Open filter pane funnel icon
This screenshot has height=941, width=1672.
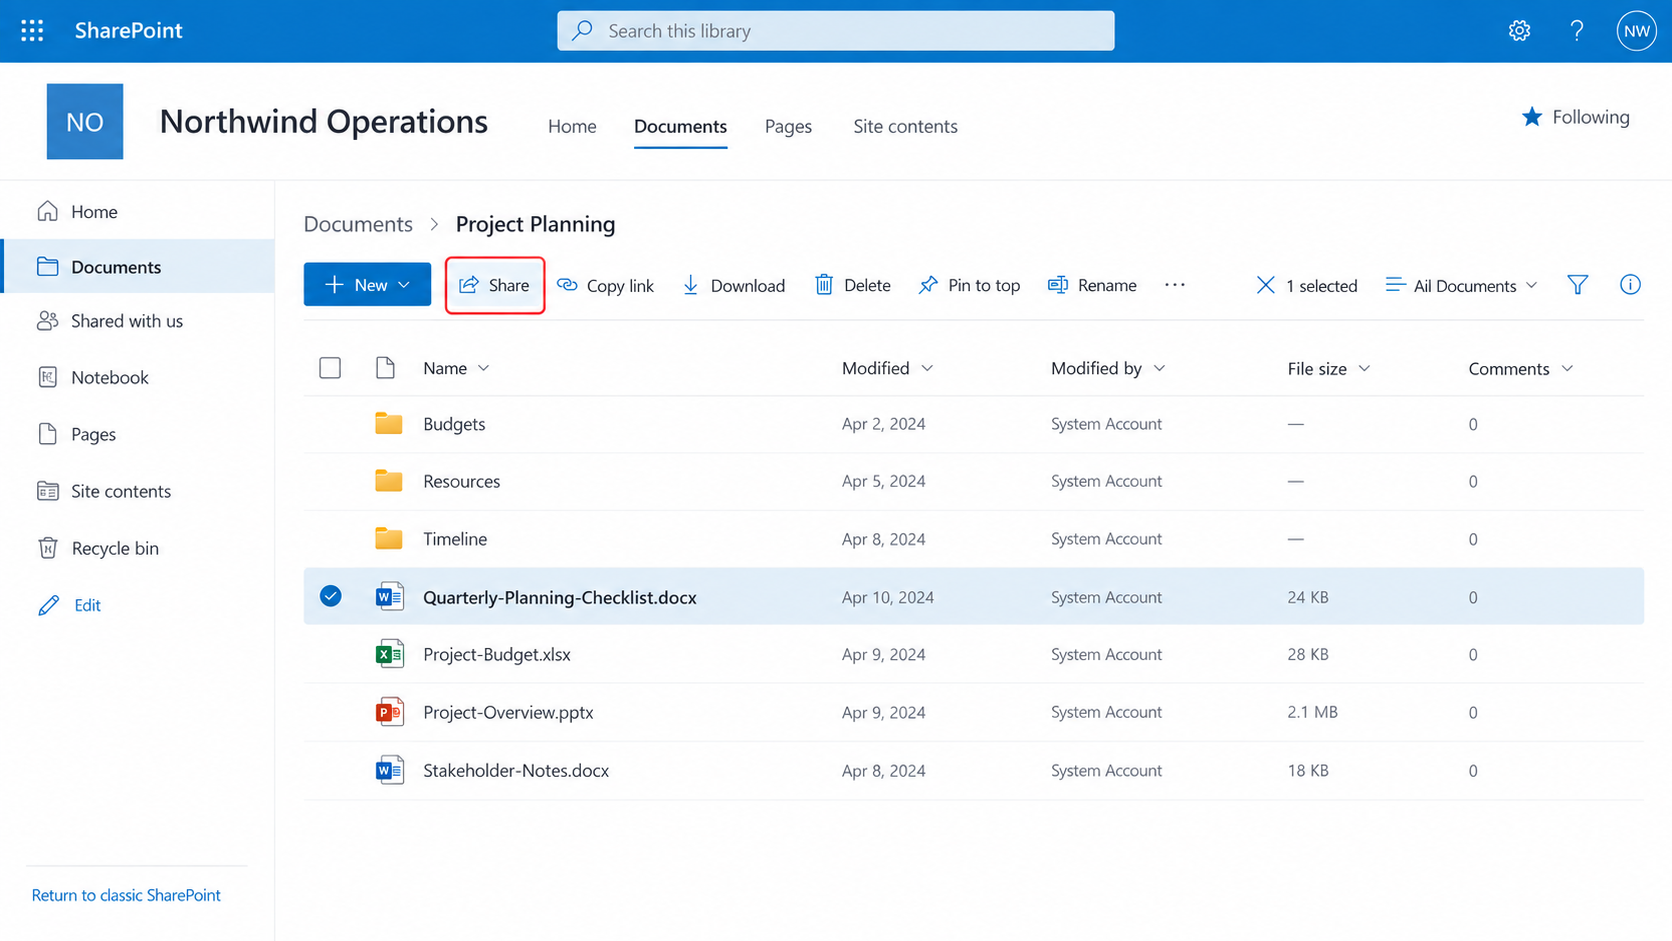(x=1578, y=285)
